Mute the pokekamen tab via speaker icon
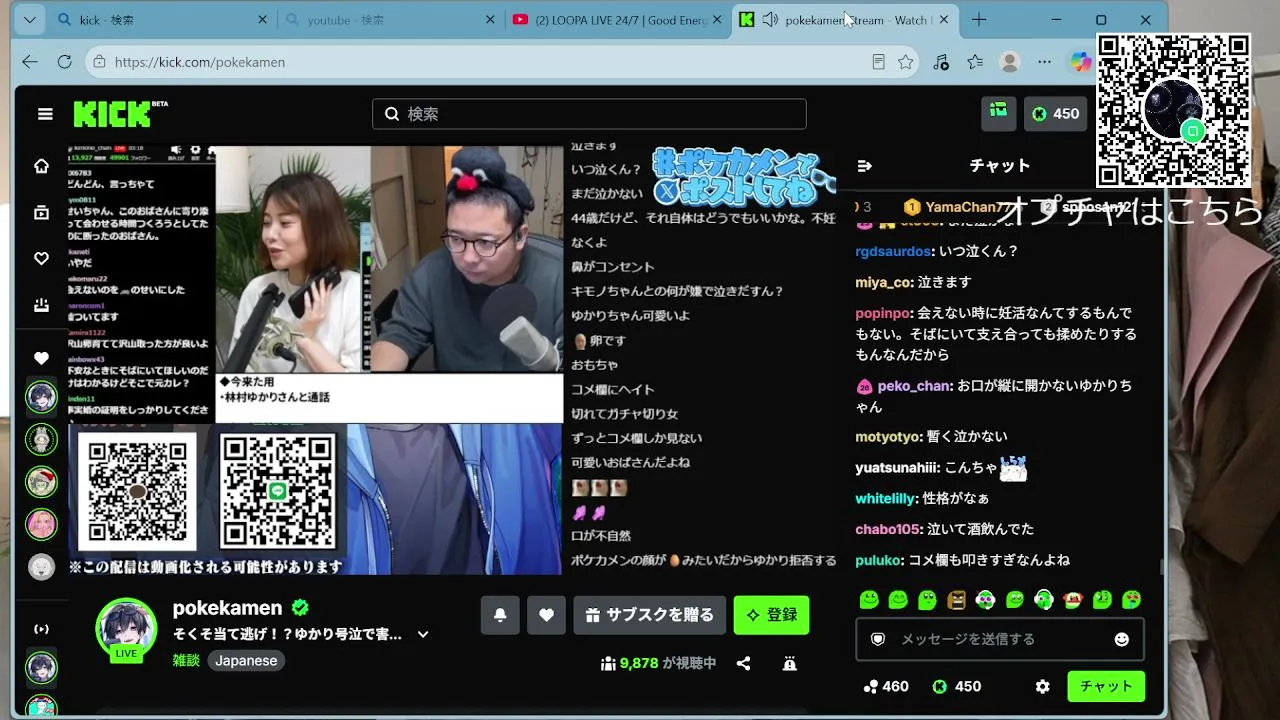Viewport: 1280px width, 720px height. click(770, 20)
